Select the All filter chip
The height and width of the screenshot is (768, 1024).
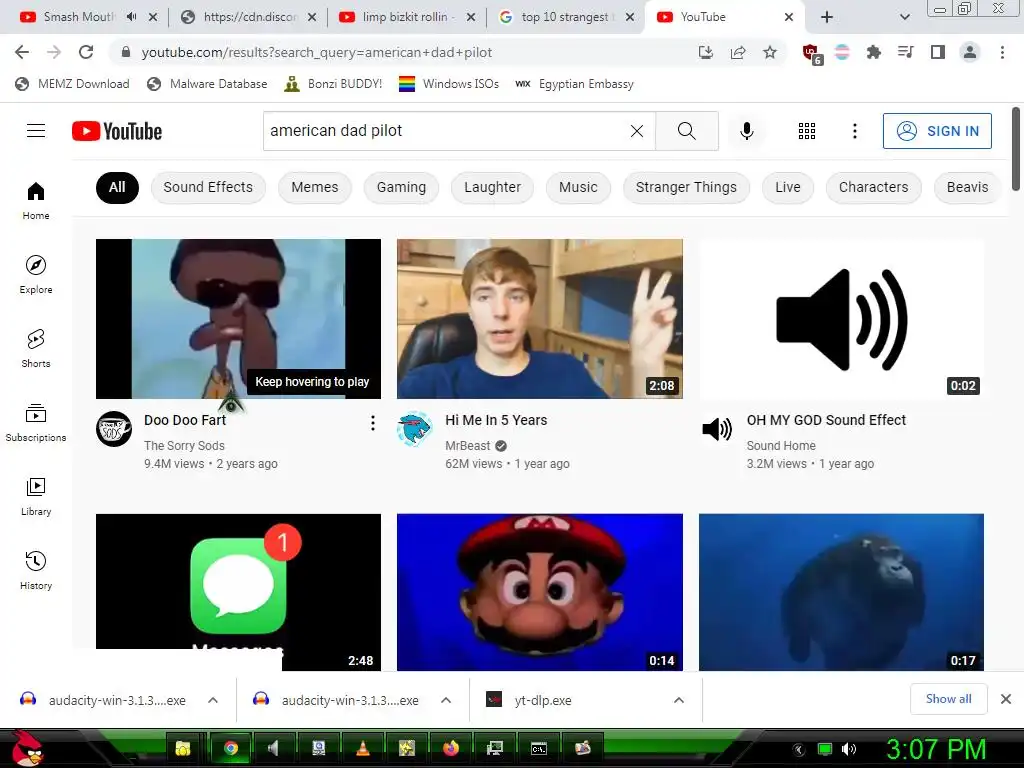(117, 187)
